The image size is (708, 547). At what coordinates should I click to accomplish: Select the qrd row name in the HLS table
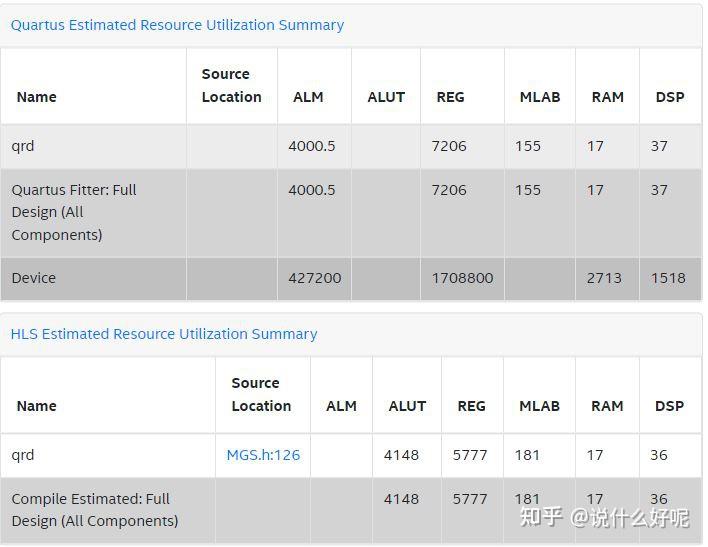(x=23, y=455)
